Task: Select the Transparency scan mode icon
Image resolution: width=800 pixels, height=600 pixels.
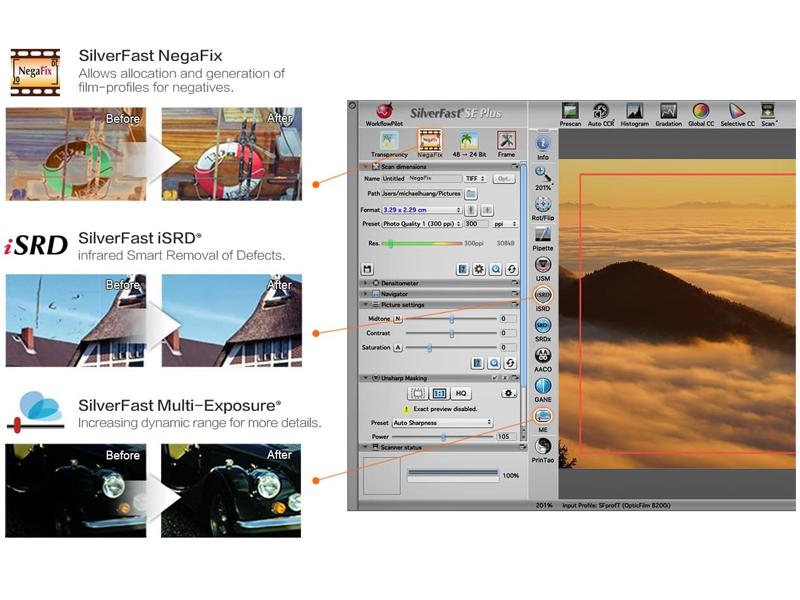Action: coord(389,140)
